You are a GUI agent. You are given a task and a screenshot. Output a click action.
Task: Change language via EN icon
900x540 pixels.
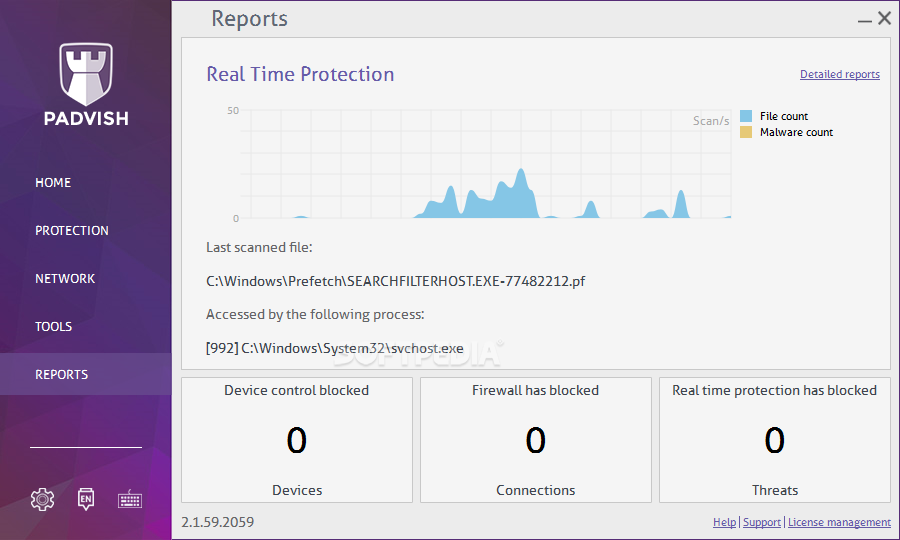pos(86,499)
